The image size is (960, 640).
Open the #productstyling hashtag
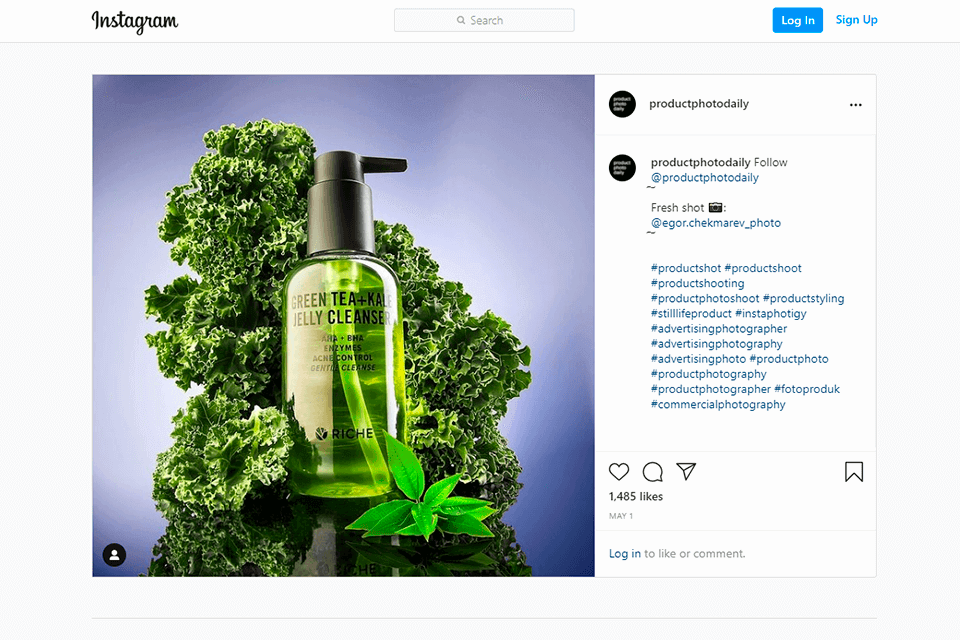(x=803, y=298)
